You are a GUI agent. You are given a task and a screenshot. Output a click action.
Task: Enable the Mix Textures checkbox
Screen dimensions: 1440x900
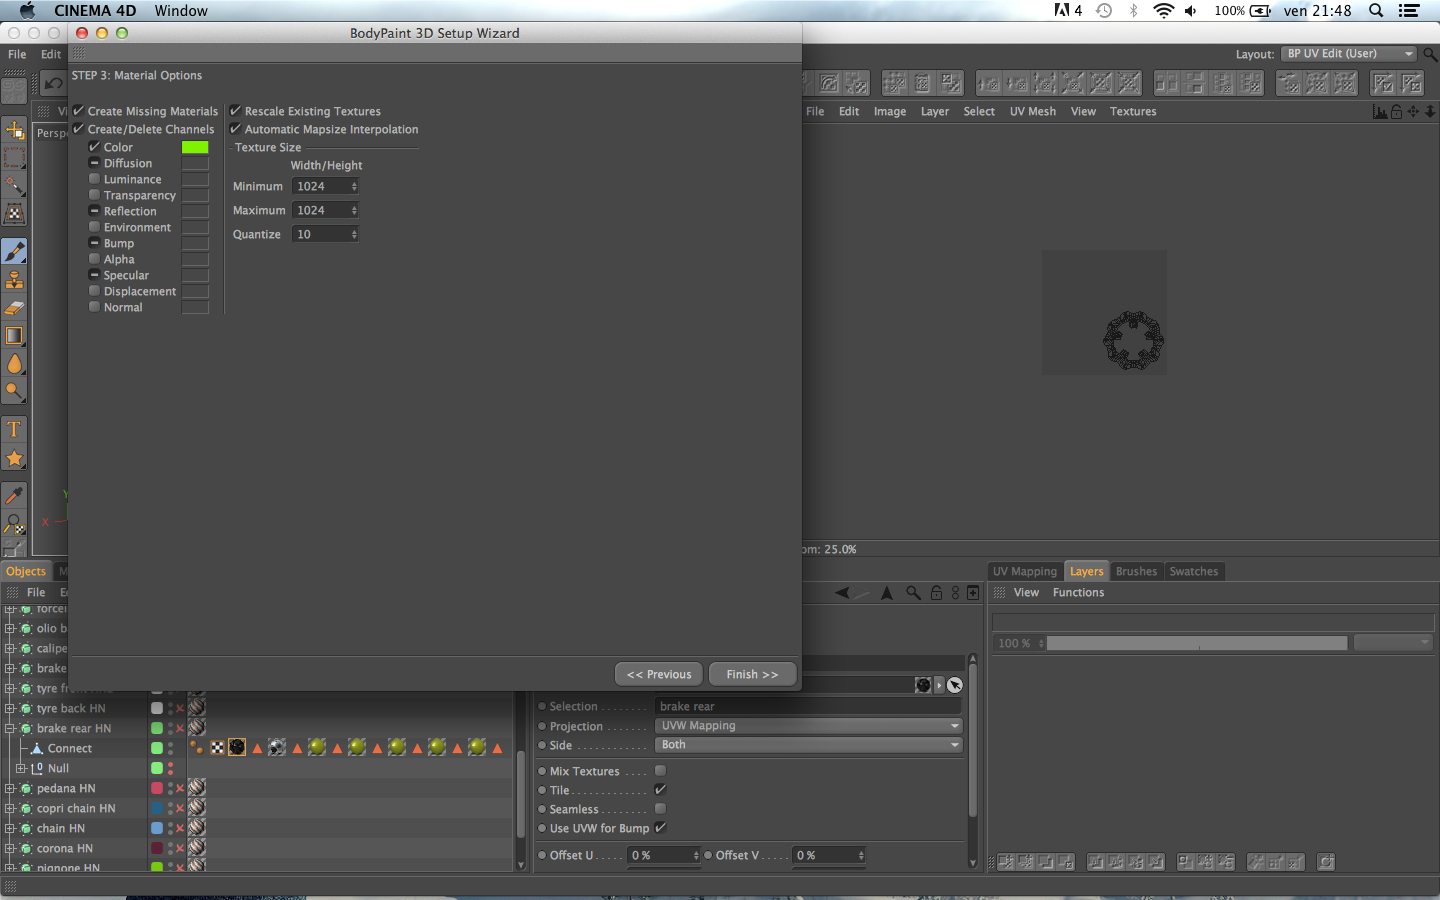coord(660,771)
